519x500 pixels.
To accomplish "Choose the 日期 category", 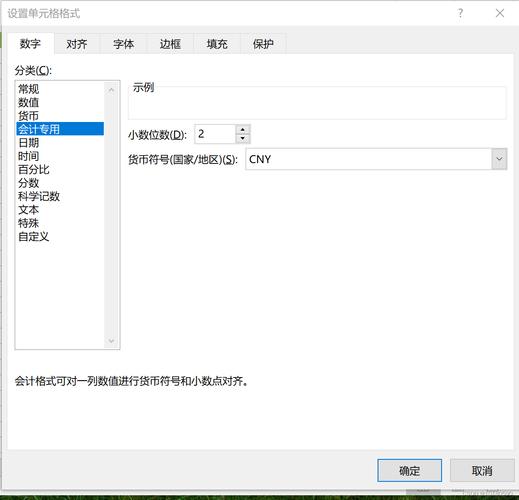I will [x=60, y=143].
